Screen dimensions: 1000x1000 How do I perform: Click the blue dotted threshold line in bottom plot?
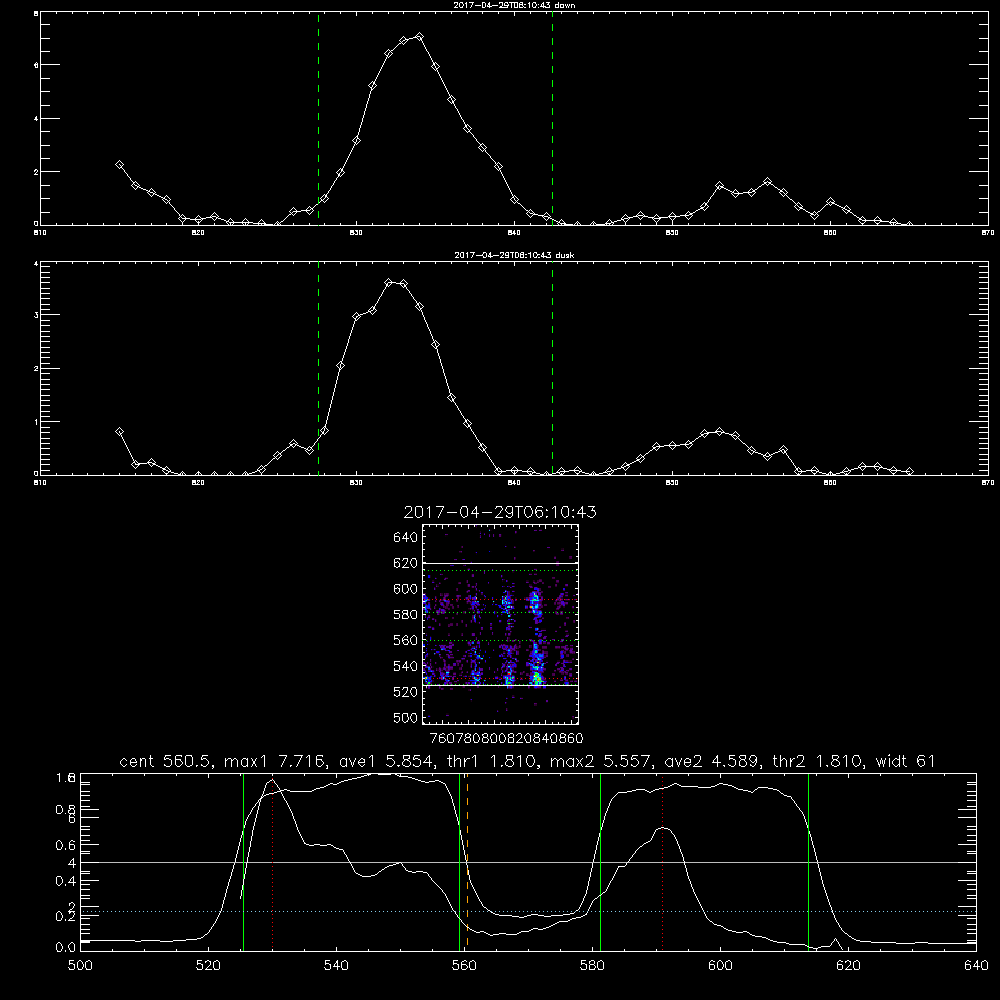(528, 911)
